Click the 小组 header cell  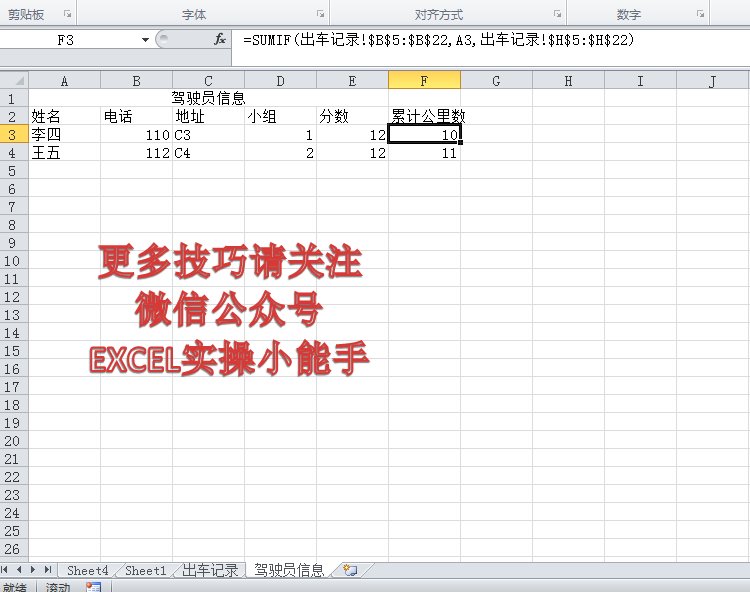pyautogui.click(x=280, y=116)
